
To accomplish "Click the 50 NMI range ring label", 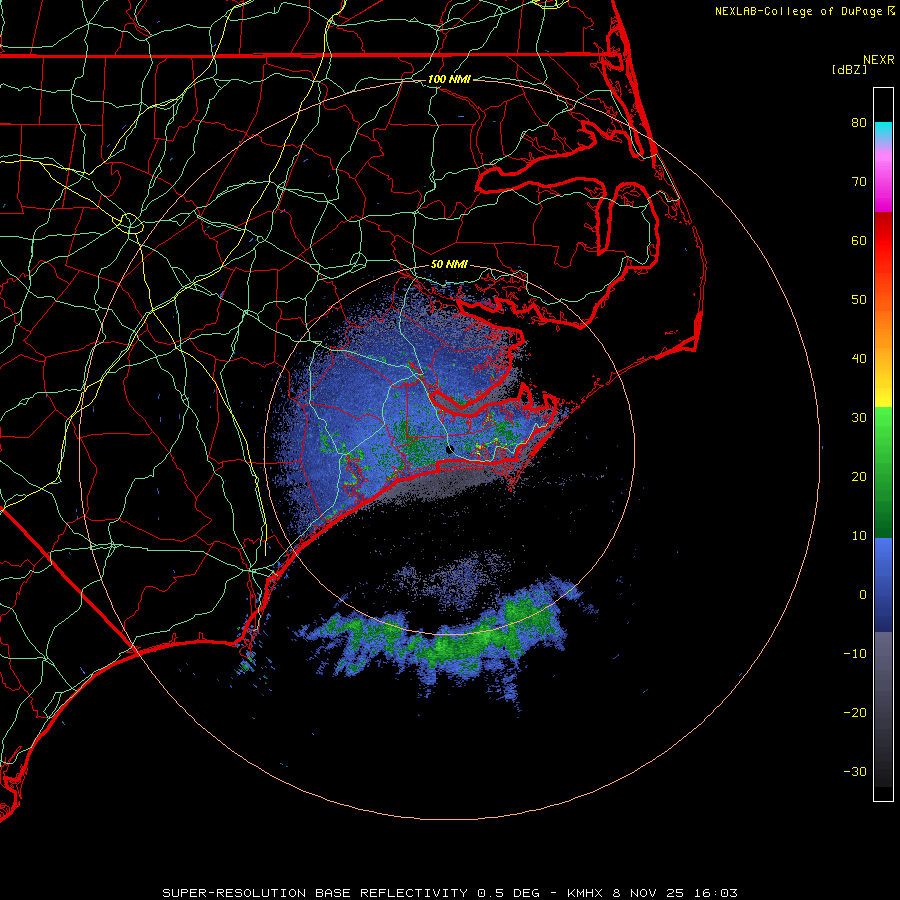I will coord(449,265).
